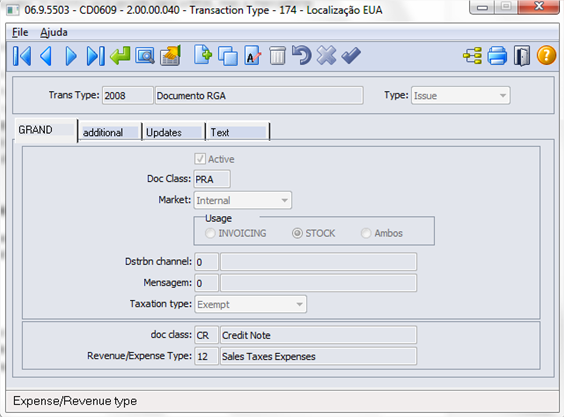This screenshot has height=417, width=564.
Task: Add a new record document icon
Action: [x=203, y=55]
